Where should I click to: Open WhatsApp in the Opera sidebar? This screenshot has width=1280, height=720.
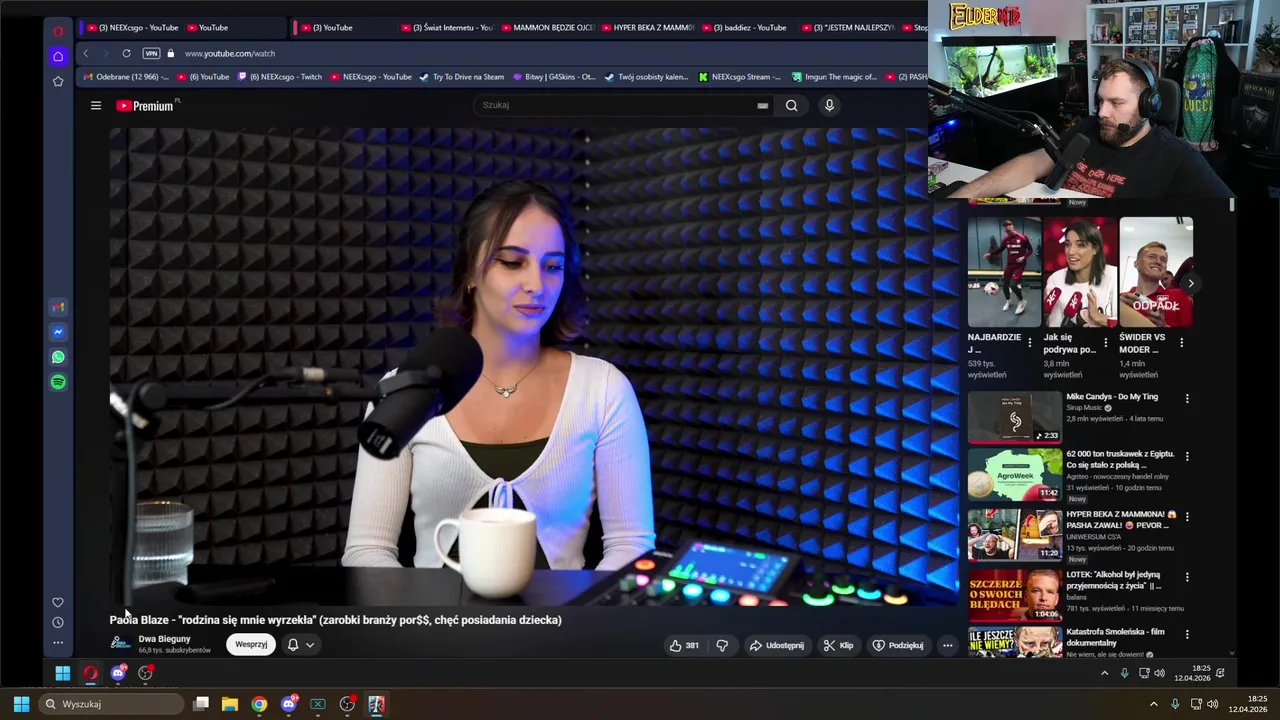point(58,357)
